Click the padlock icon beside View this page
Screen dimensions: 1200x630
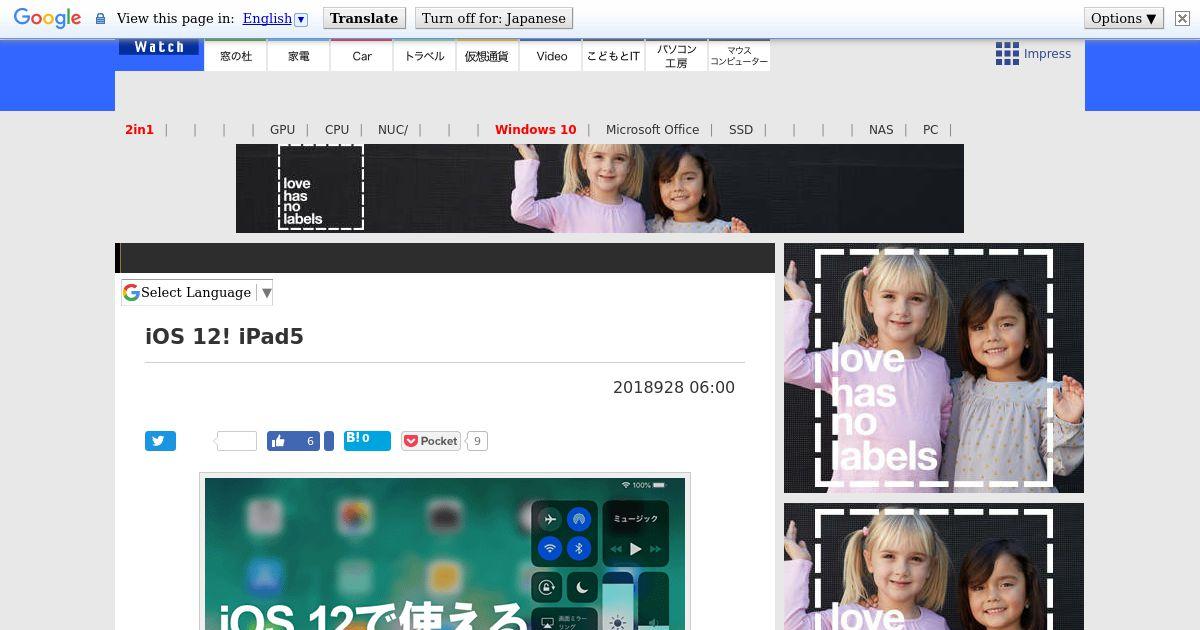(x=100, y=19)
